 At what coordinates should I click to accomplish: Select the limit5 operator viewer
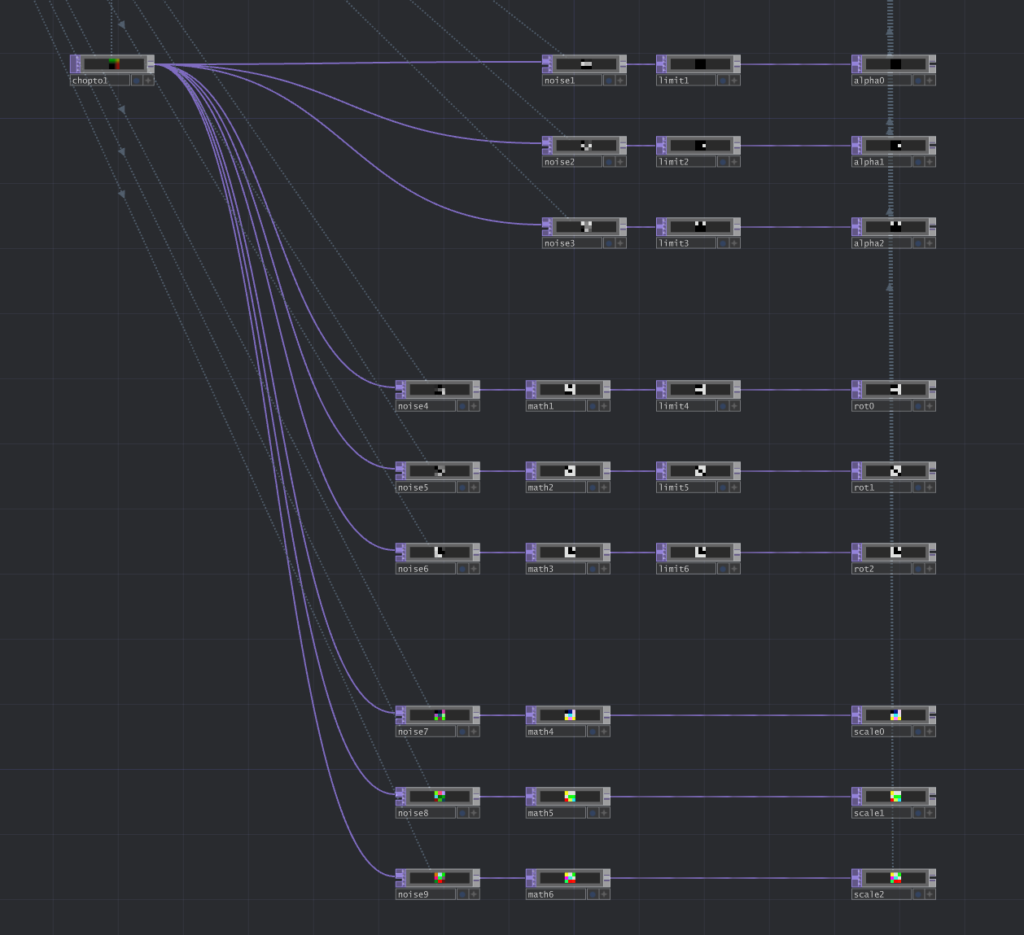tap(700, 470)
